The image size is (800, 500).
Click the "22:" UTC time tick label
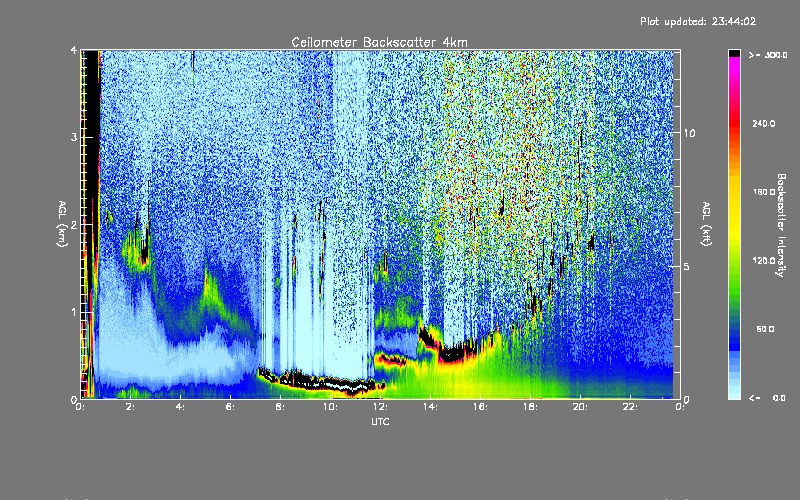(x=630, y=407)
